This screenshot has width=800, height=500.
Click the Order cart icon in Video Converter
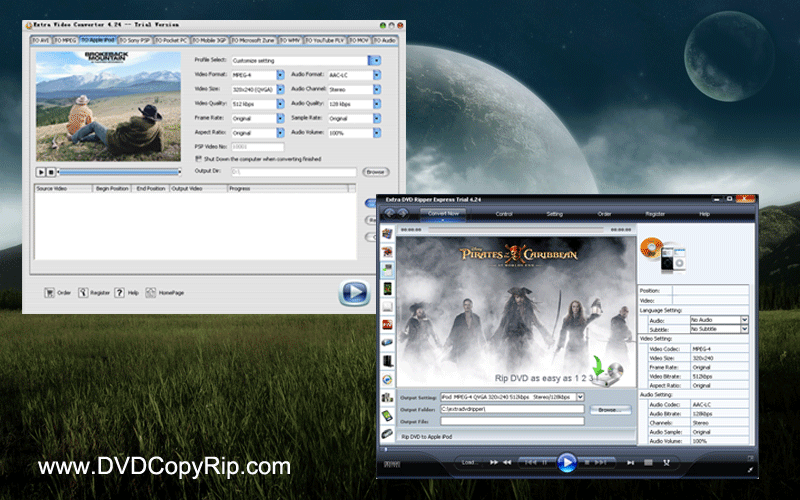[49, 292]
